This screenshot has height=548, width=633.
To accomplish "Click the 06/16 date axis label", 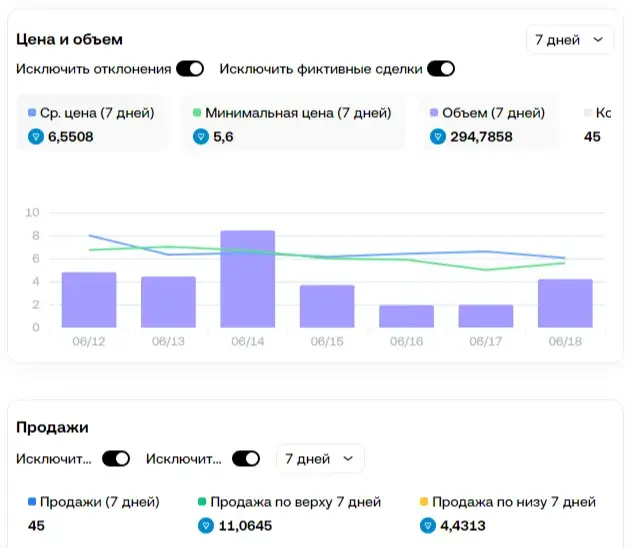I will pos(407,342).
